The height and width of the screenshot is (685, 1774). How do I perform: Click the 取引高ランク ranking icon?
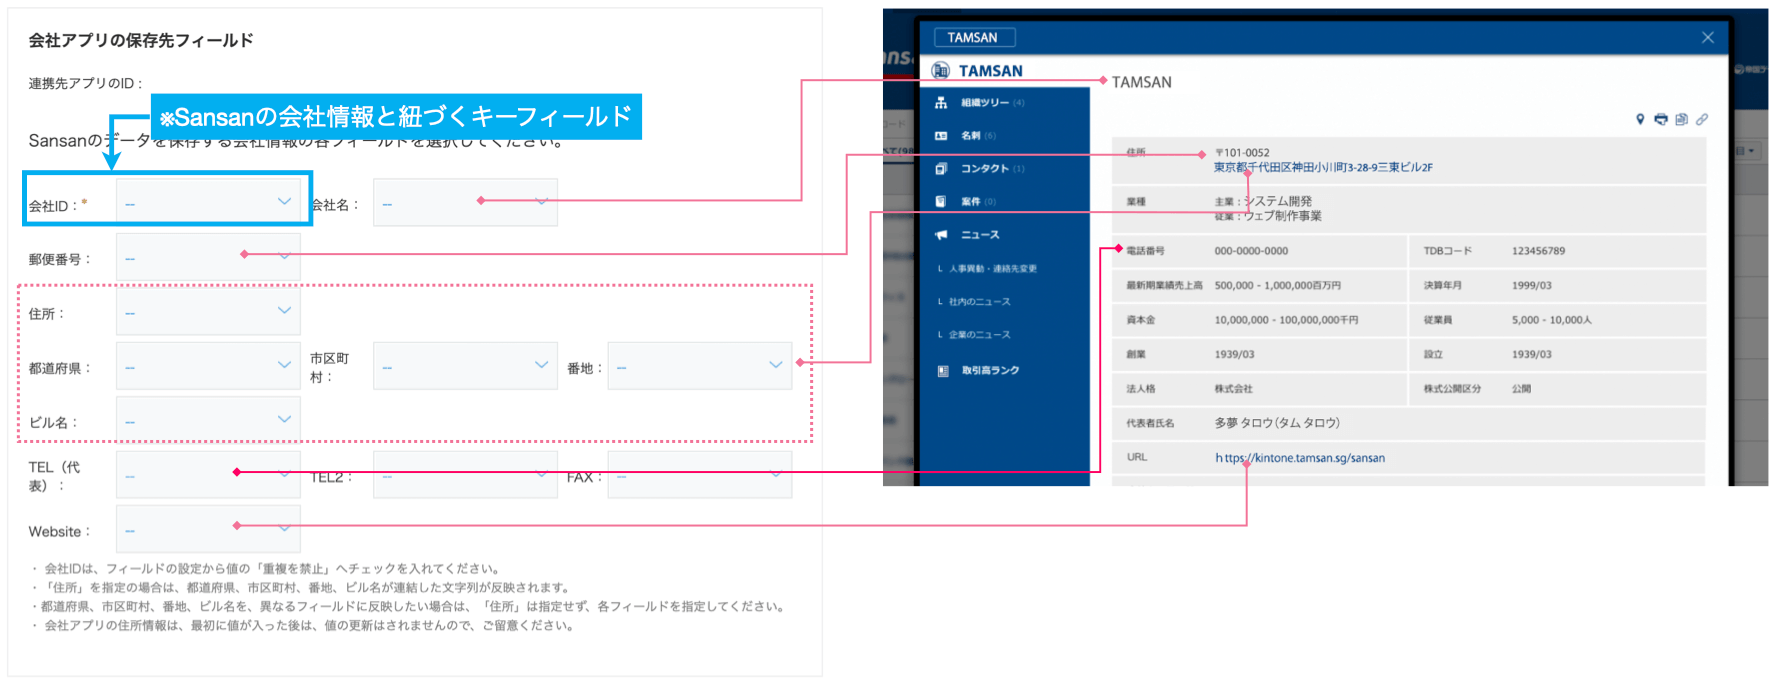tap(942, 371)
